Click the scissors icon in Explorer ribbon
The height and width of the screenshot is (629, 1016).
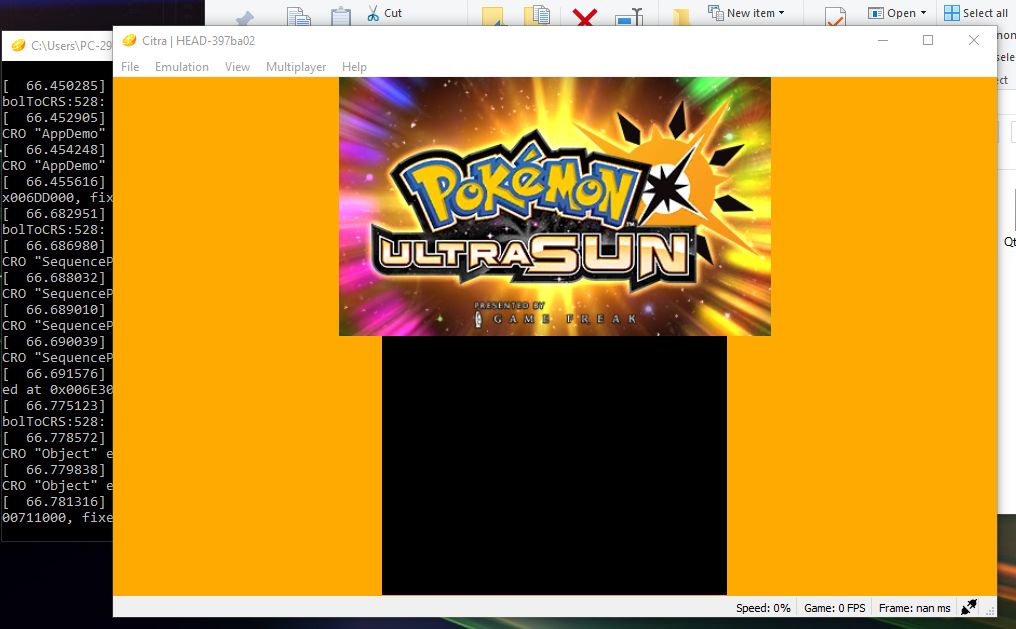373,13
